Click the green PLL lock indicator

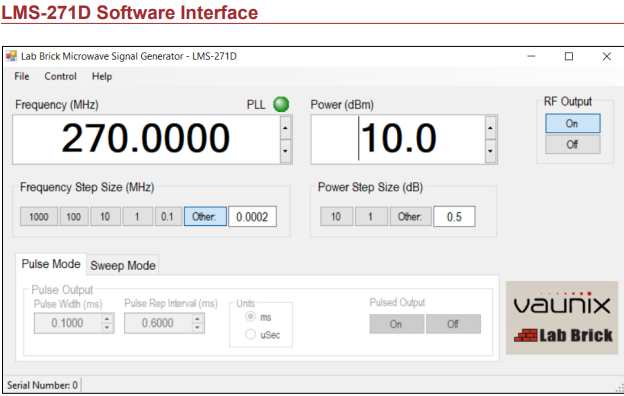pos(281,104)
